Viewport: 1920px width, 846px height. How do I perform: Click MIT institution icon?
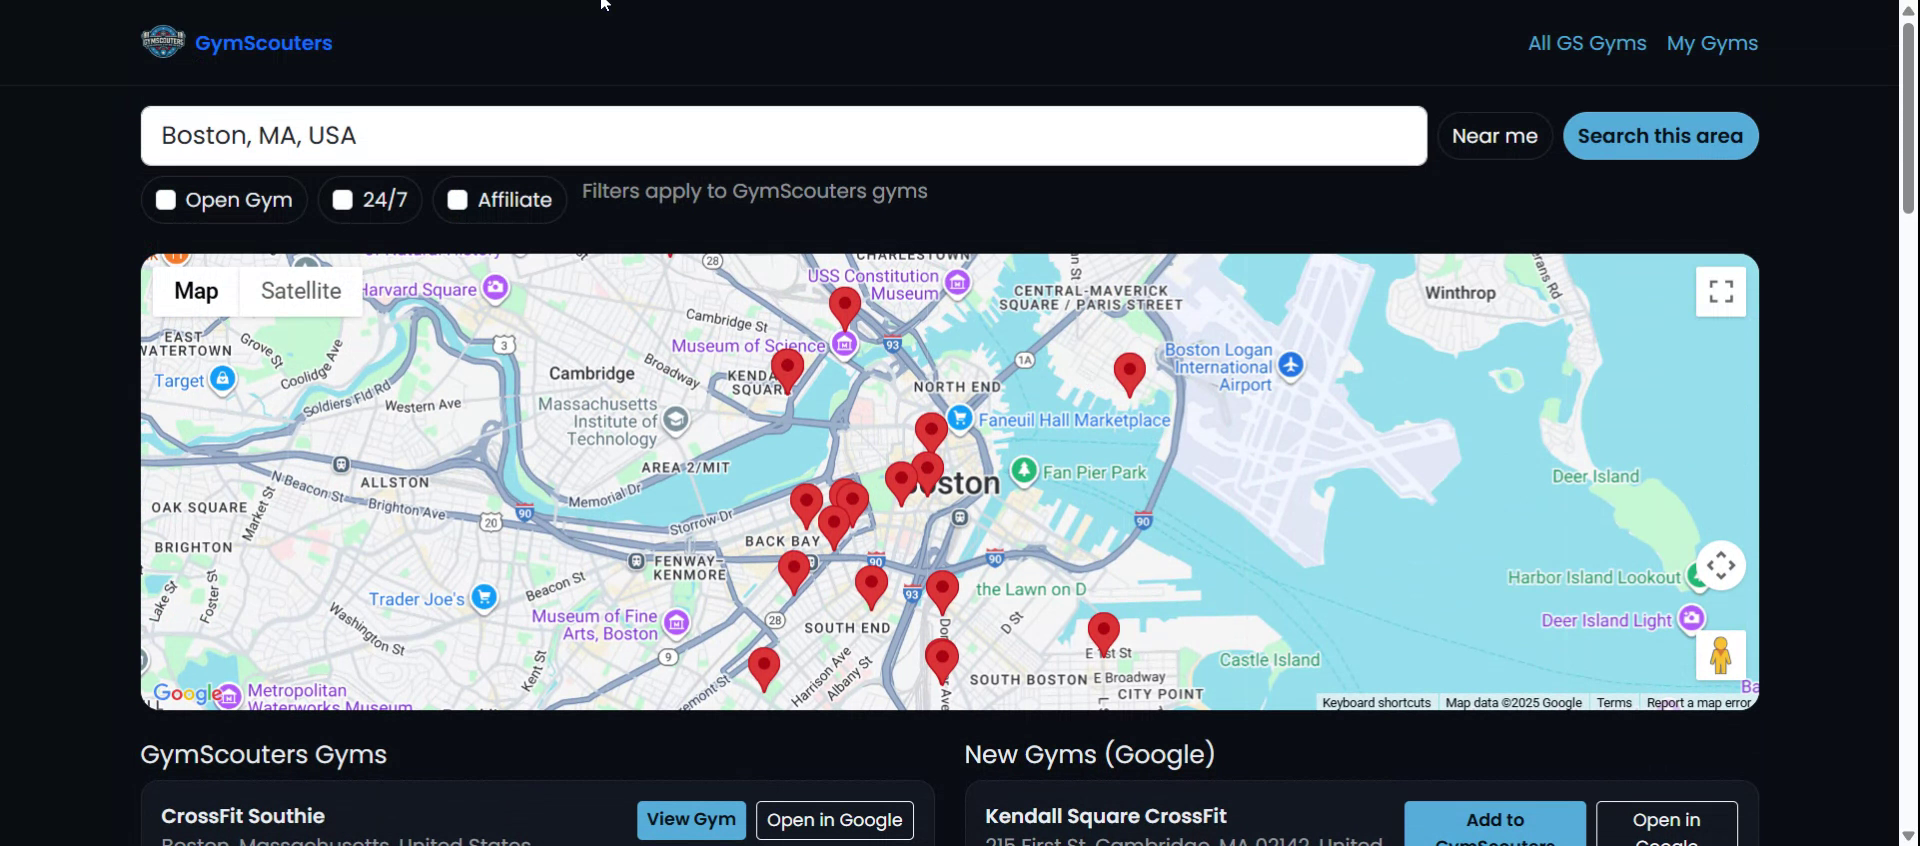coord(676,420)
